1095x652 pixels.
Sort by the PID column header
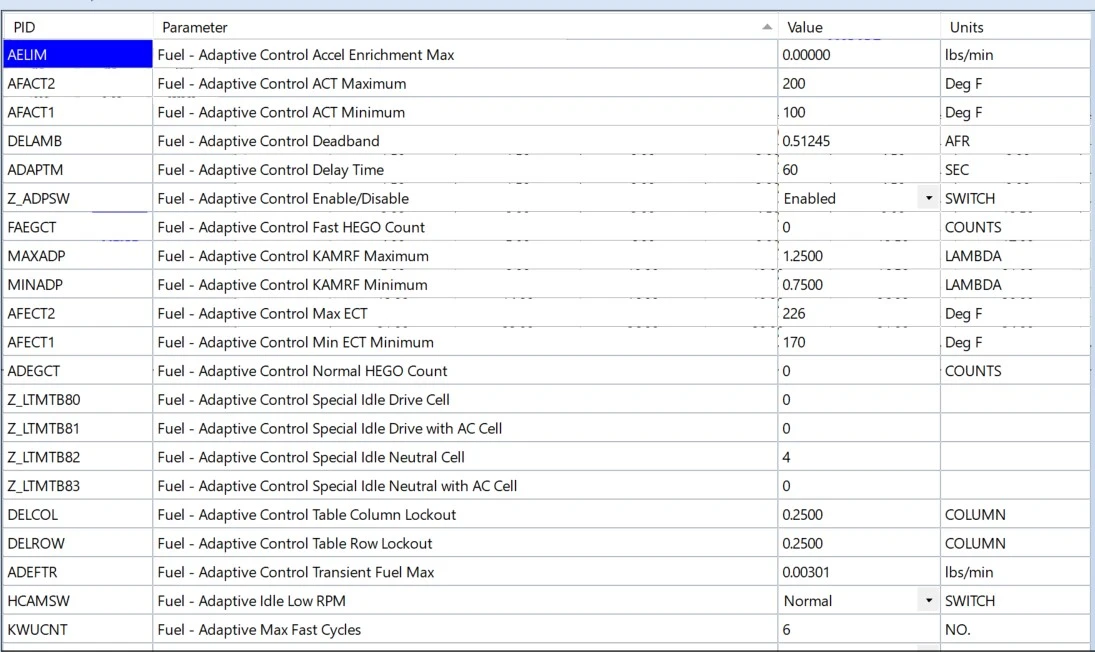coord(78,27)
